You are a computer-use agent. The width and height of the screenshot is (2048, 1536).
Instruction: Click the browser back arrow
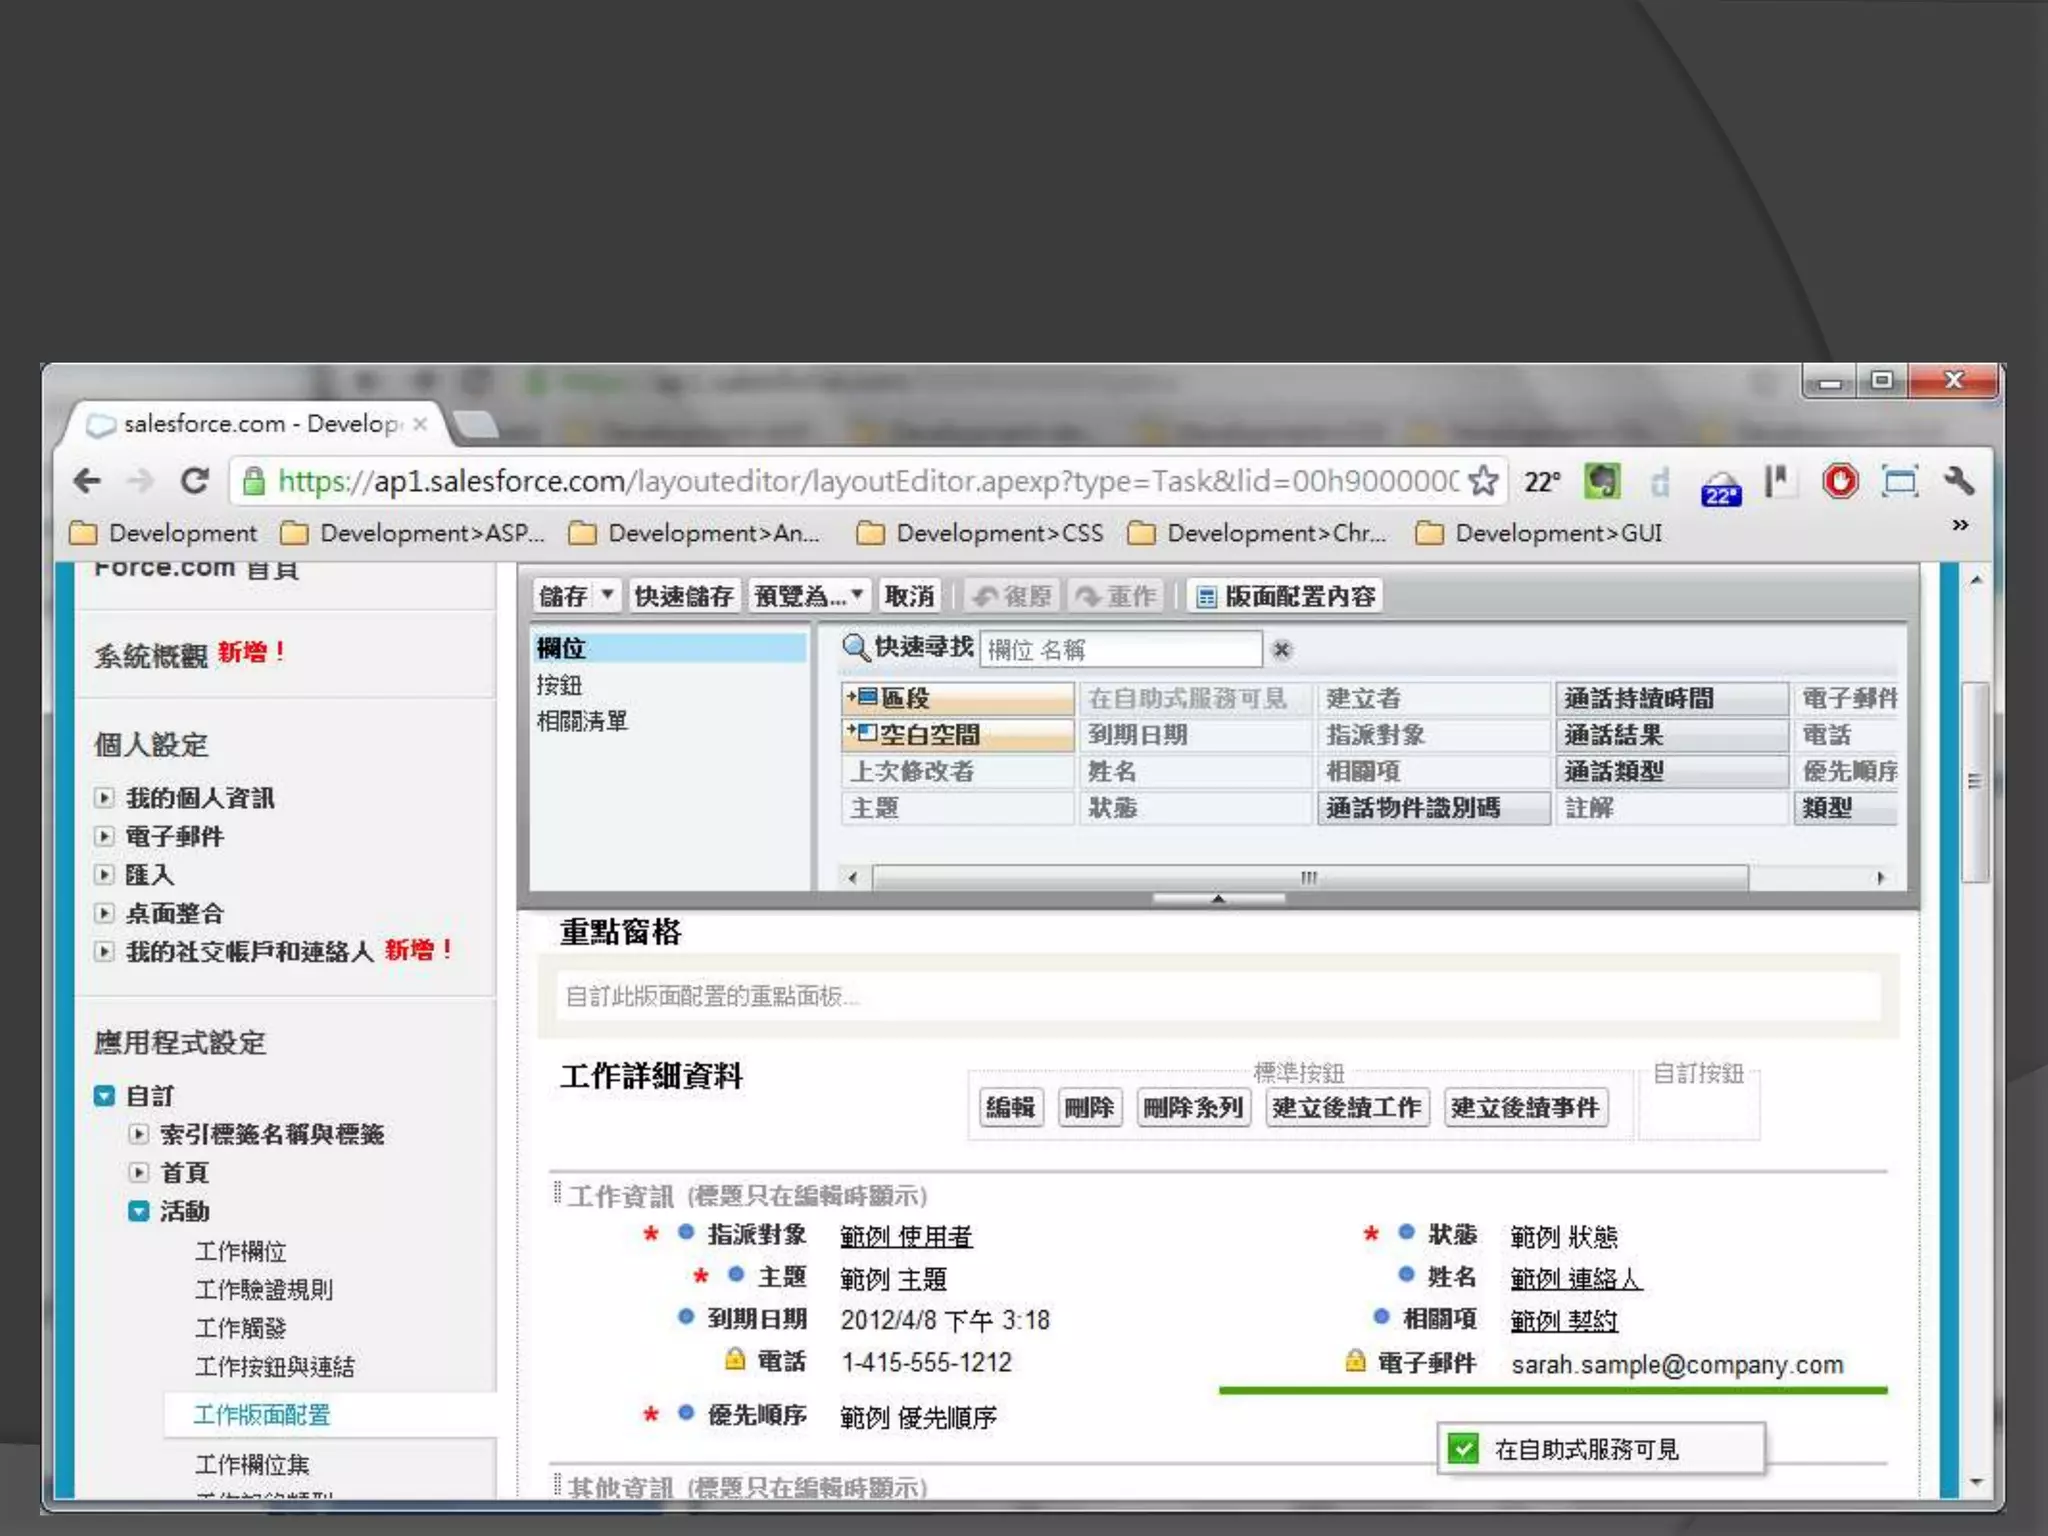88,481
